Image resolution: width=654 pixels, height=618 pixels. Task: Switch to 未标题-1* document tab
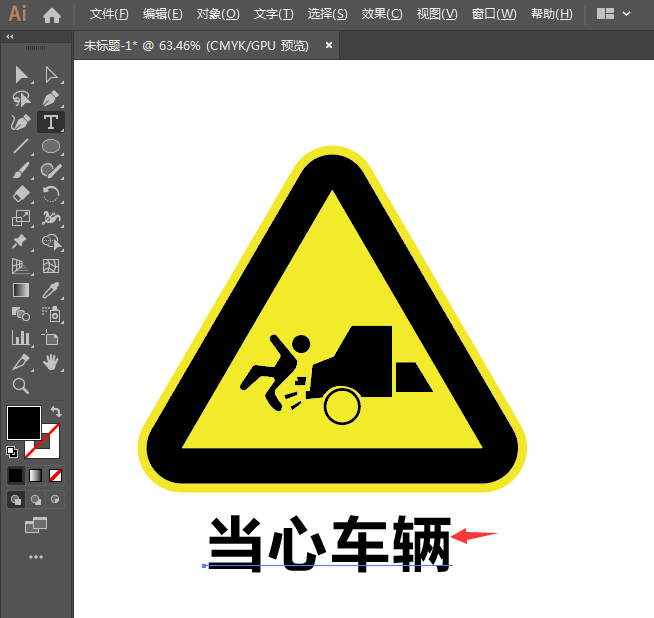[x=196, y=45]
